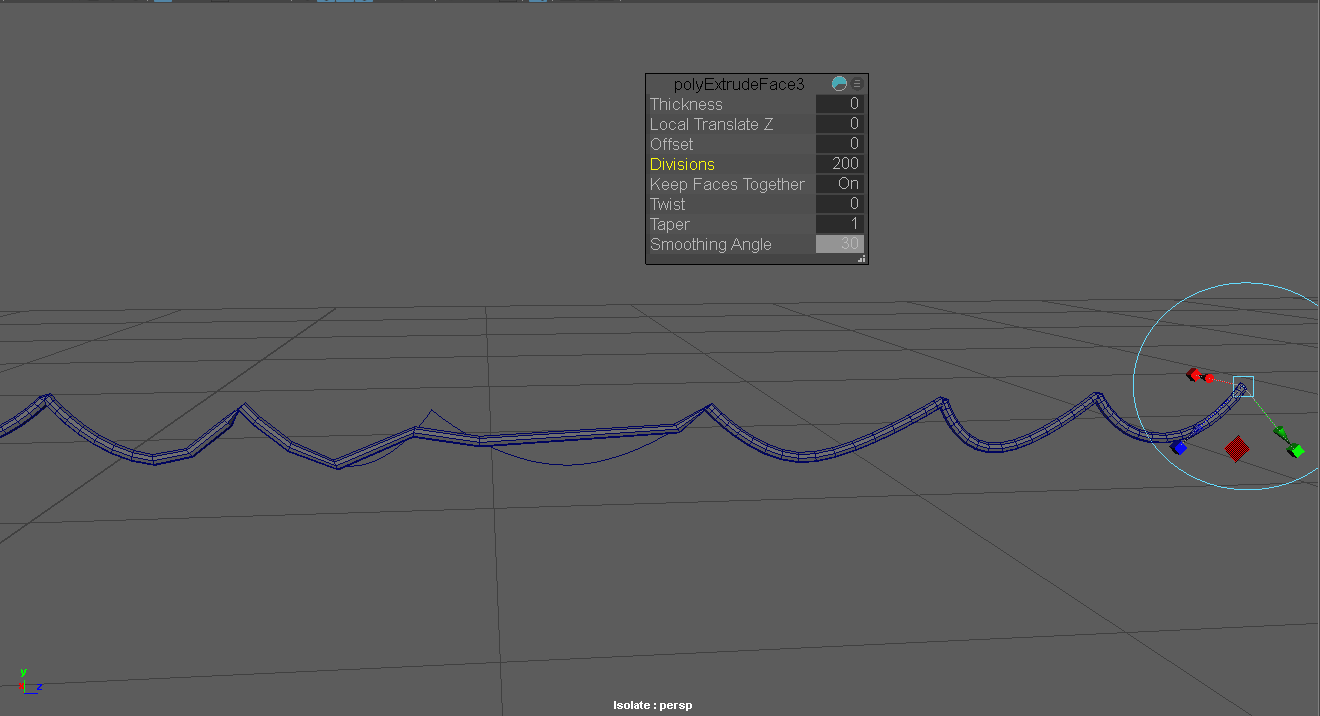Click the Twist value field
Image resolution: width=1320 pixels, height=716 pixels.
[x=840, y=204]
